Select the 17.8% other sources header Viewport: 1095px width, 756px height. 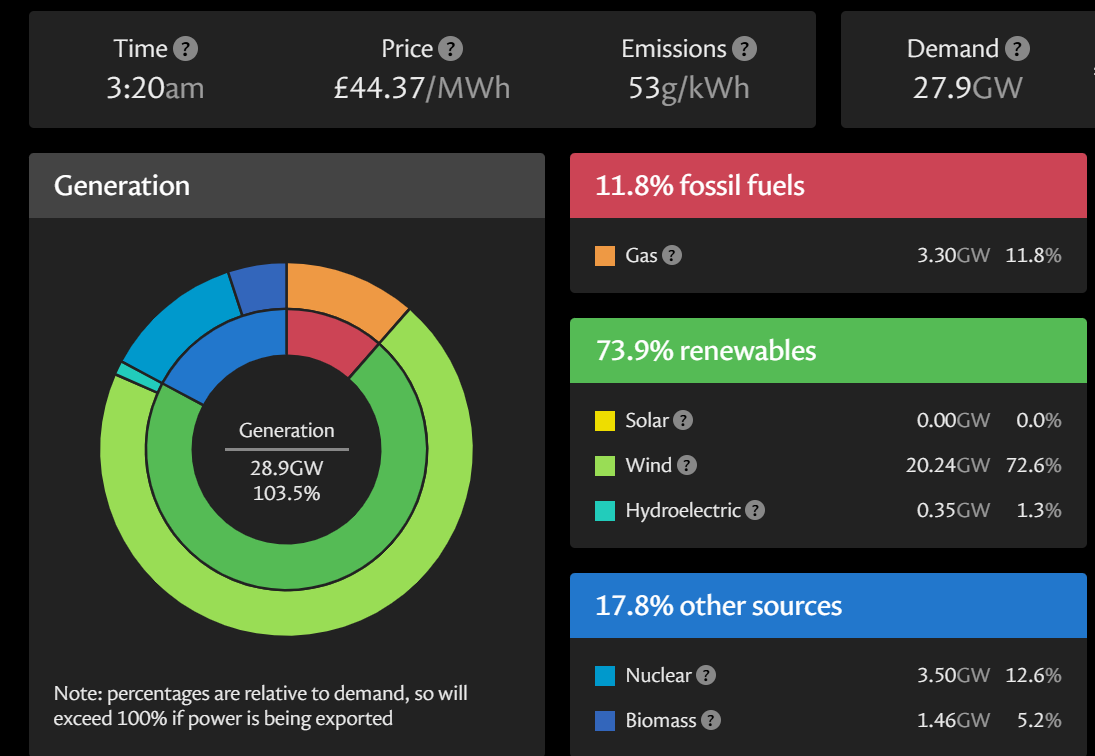828,605
